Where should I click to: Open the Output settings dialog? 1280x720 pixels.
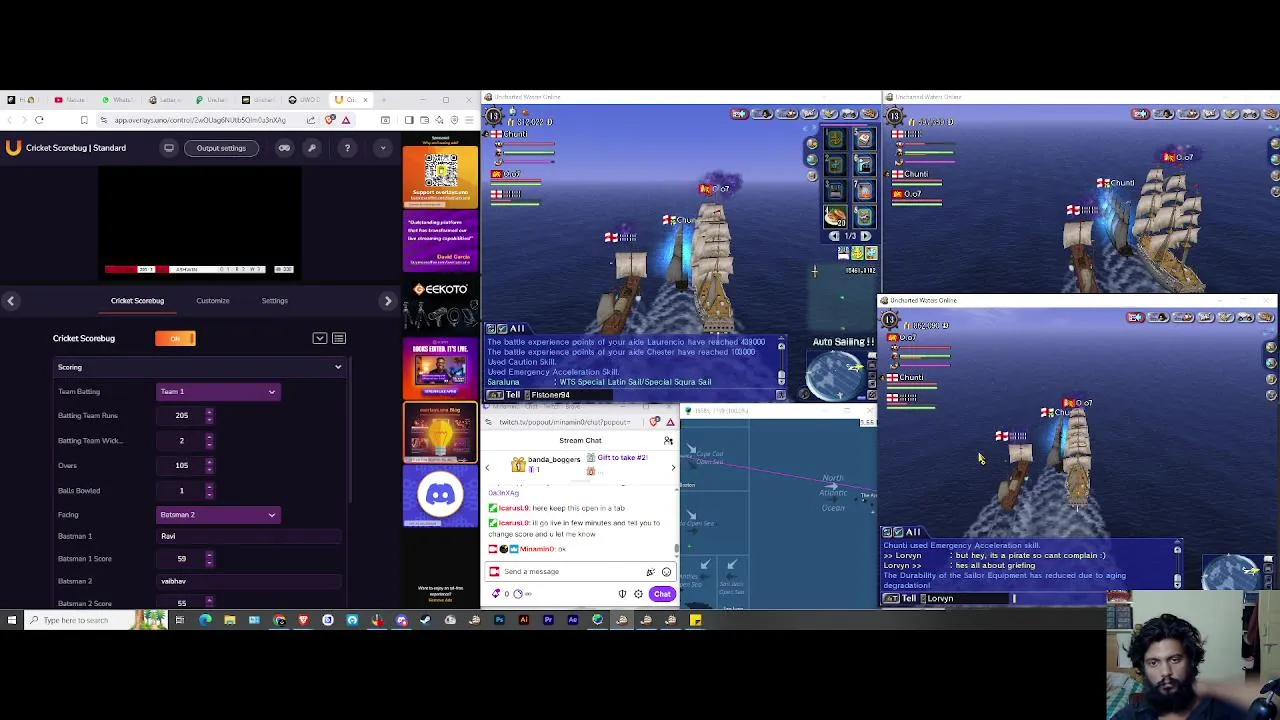221,148
